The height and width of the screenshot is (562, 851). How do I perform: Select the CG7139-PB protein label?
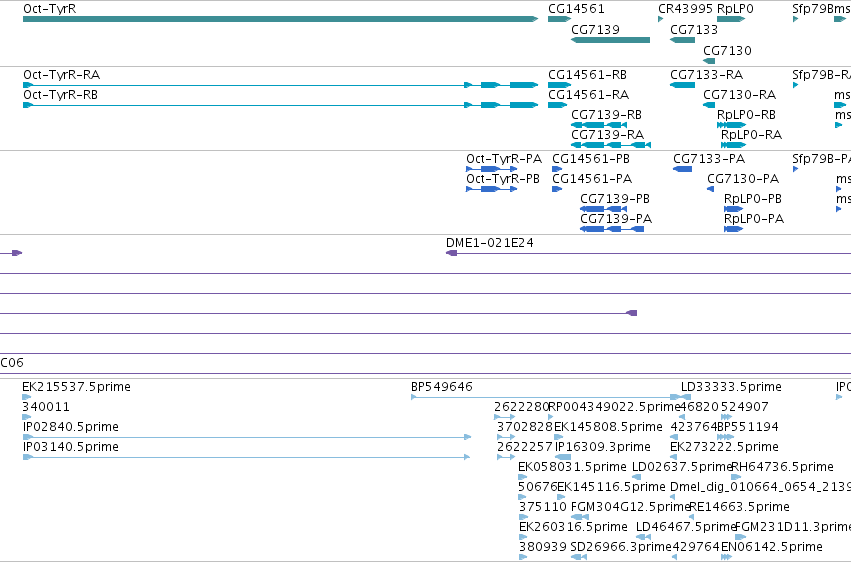(x=615, y=199)
